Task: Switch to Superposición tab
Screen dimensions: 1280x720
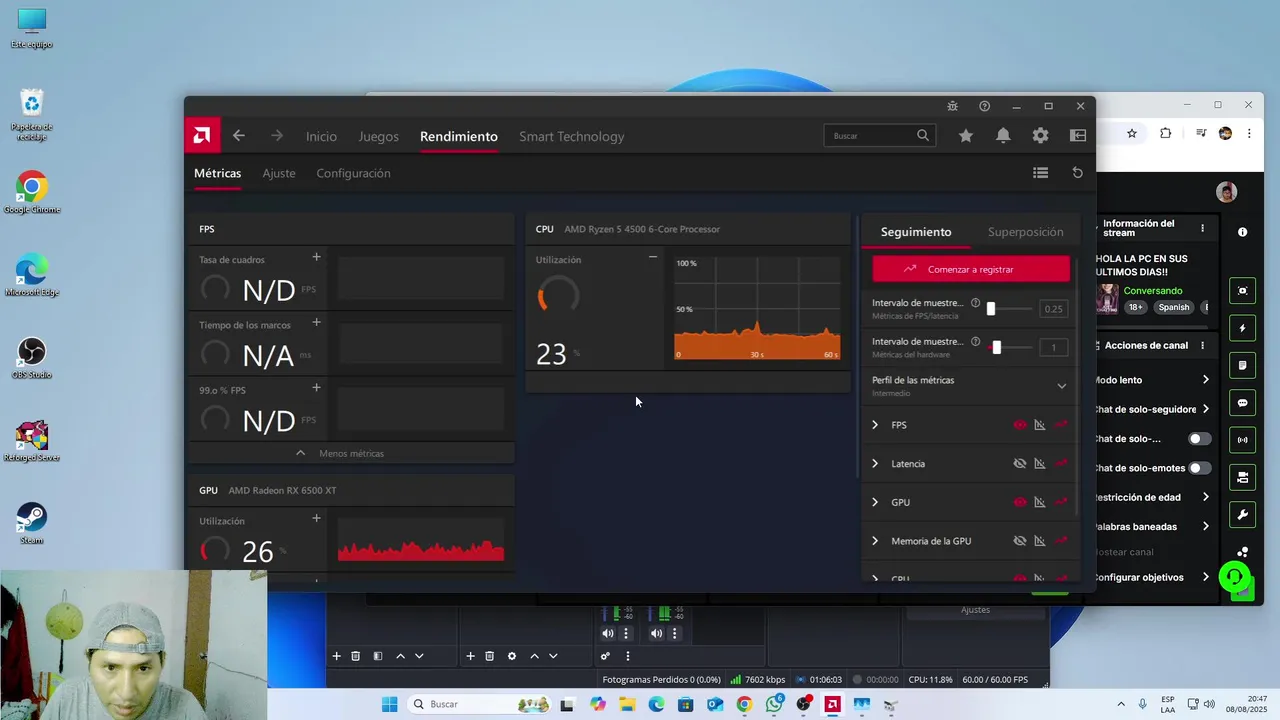Action: [x=1025, y=232]
